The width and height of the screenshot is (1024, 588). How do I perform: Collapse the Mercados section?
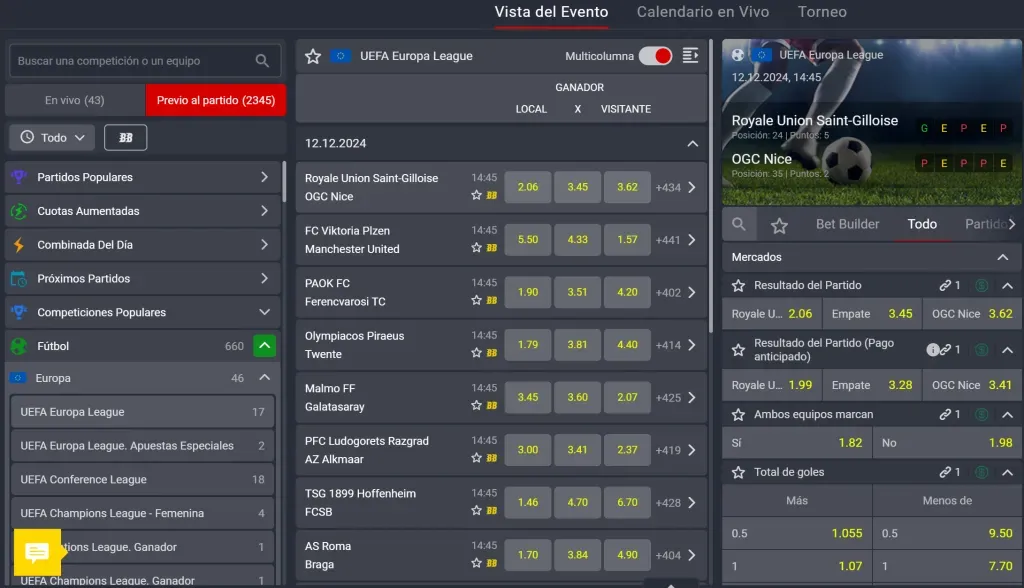[x=1003, y=258]
